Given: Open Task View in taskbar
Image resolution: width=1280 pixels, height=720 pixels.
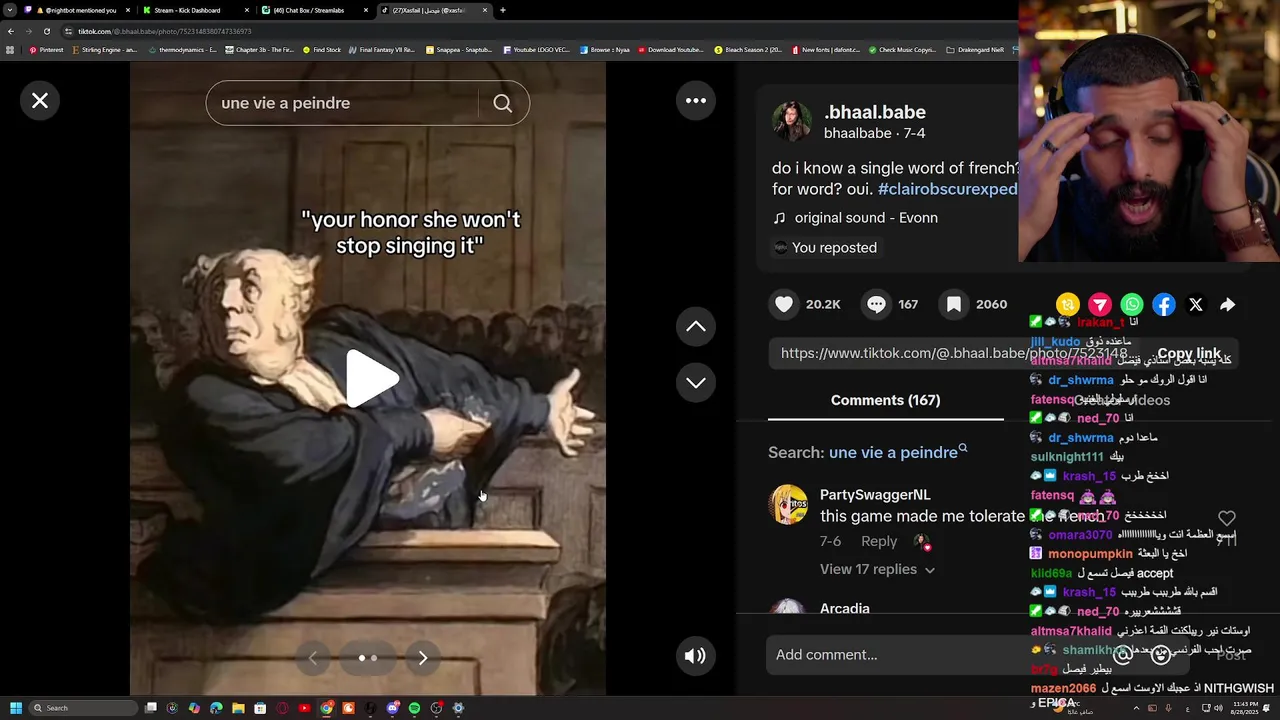Looking at the screenshot, I should point(150,708).
